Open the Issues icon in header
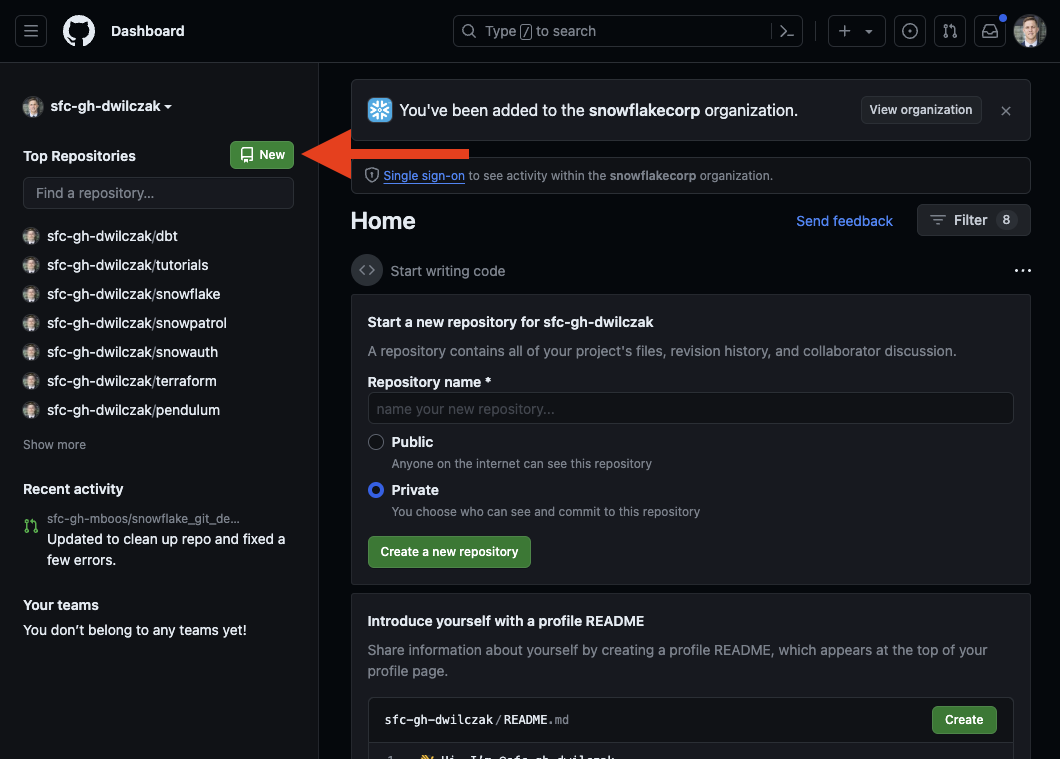 tap(910, 31)
